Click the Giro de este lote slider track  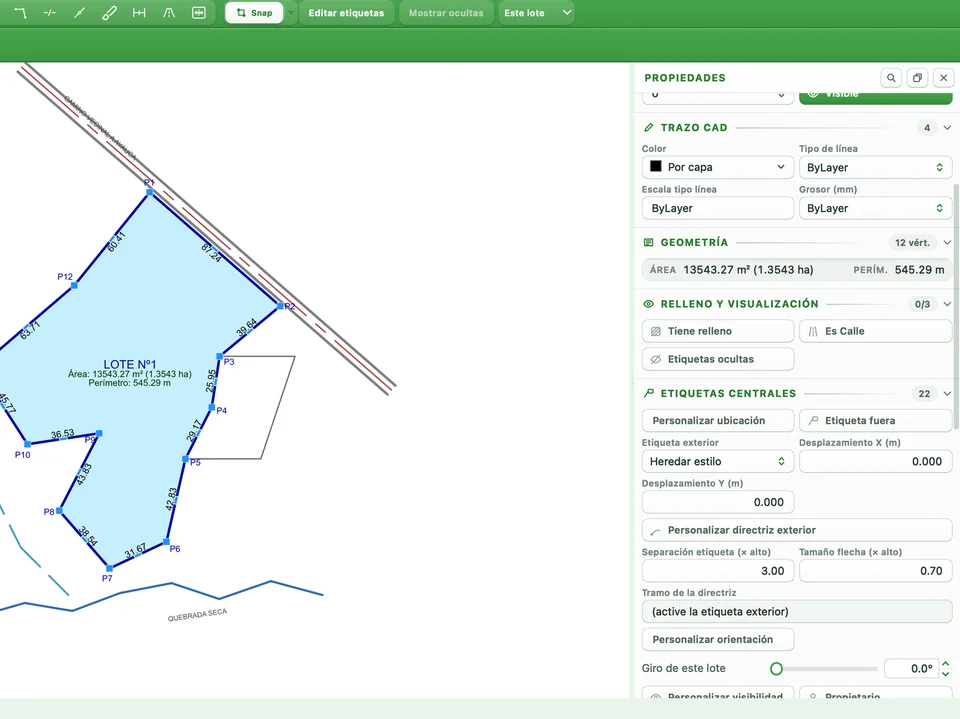coord(824,669)
